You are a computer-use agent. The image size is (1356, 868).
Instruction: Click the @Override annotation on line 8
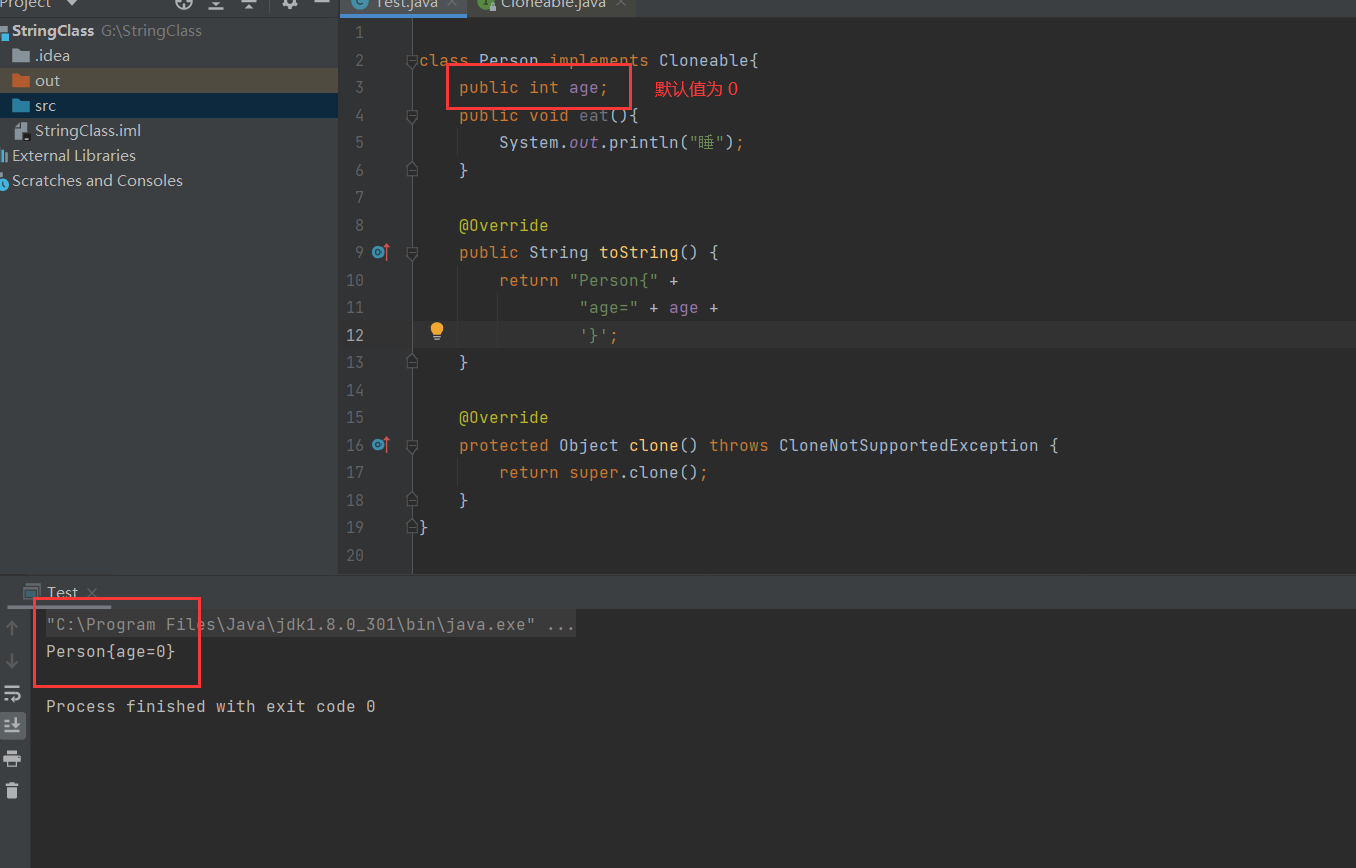click(x=503, y=226)
